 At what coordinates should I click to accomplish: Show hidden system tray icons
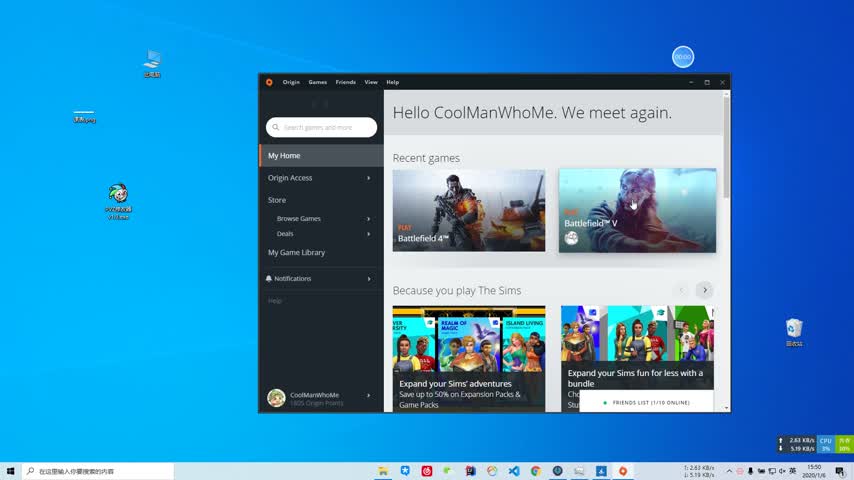(x=729, y=471)
